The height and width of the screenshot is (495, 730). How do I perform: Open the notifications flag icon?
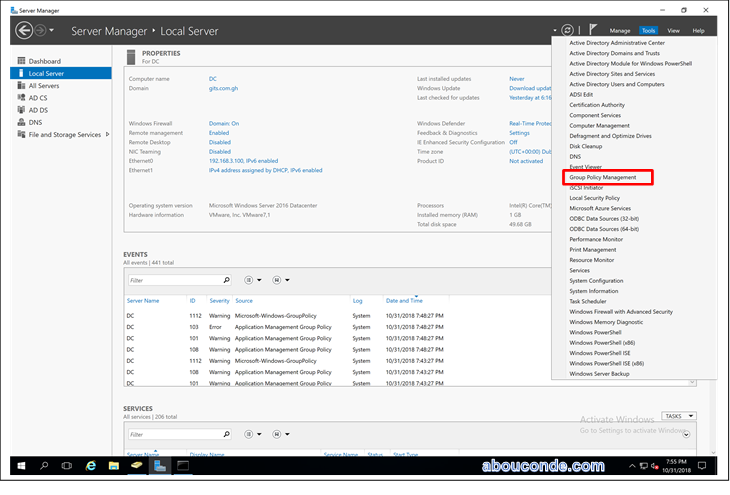pos(593,30)
